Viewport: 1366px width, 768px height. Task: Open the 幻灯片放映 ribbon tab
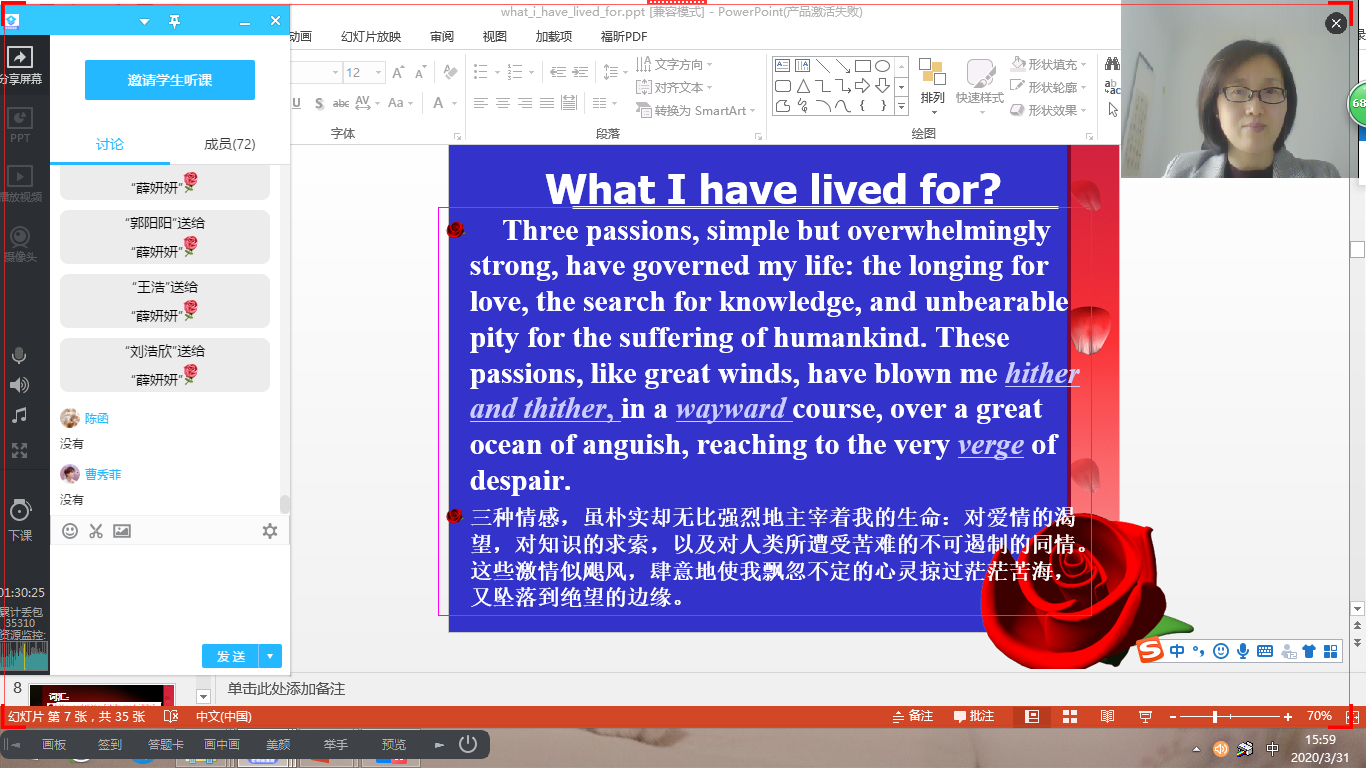coord(371,37)
